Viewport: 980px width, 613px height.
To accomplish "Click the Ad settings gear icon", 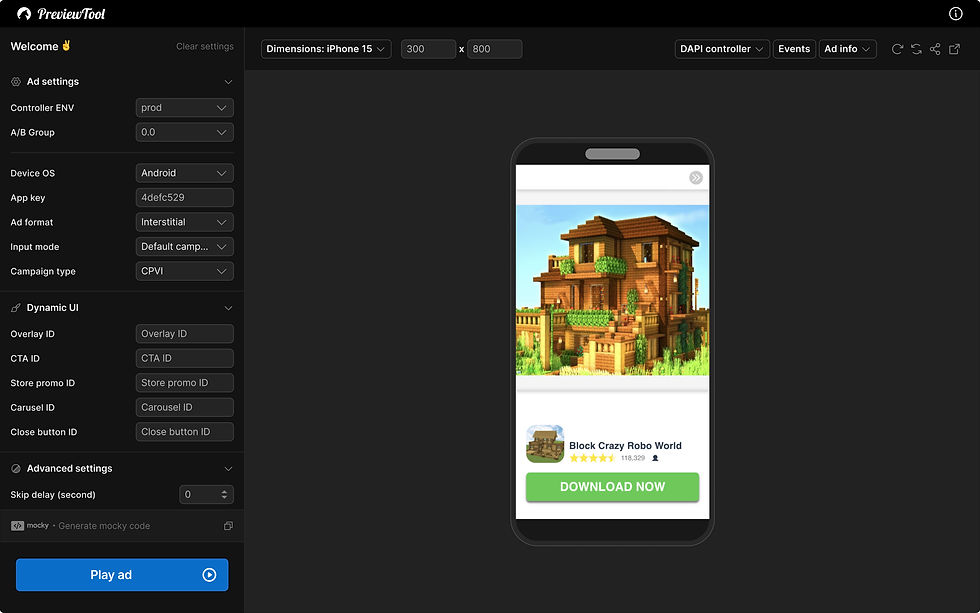I will [x=16, y=82].
